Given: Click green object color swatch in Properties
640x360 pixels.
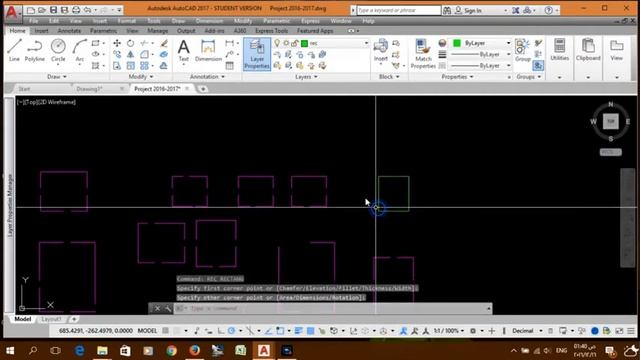Looking at the screenshot, I should coord(457,43).
